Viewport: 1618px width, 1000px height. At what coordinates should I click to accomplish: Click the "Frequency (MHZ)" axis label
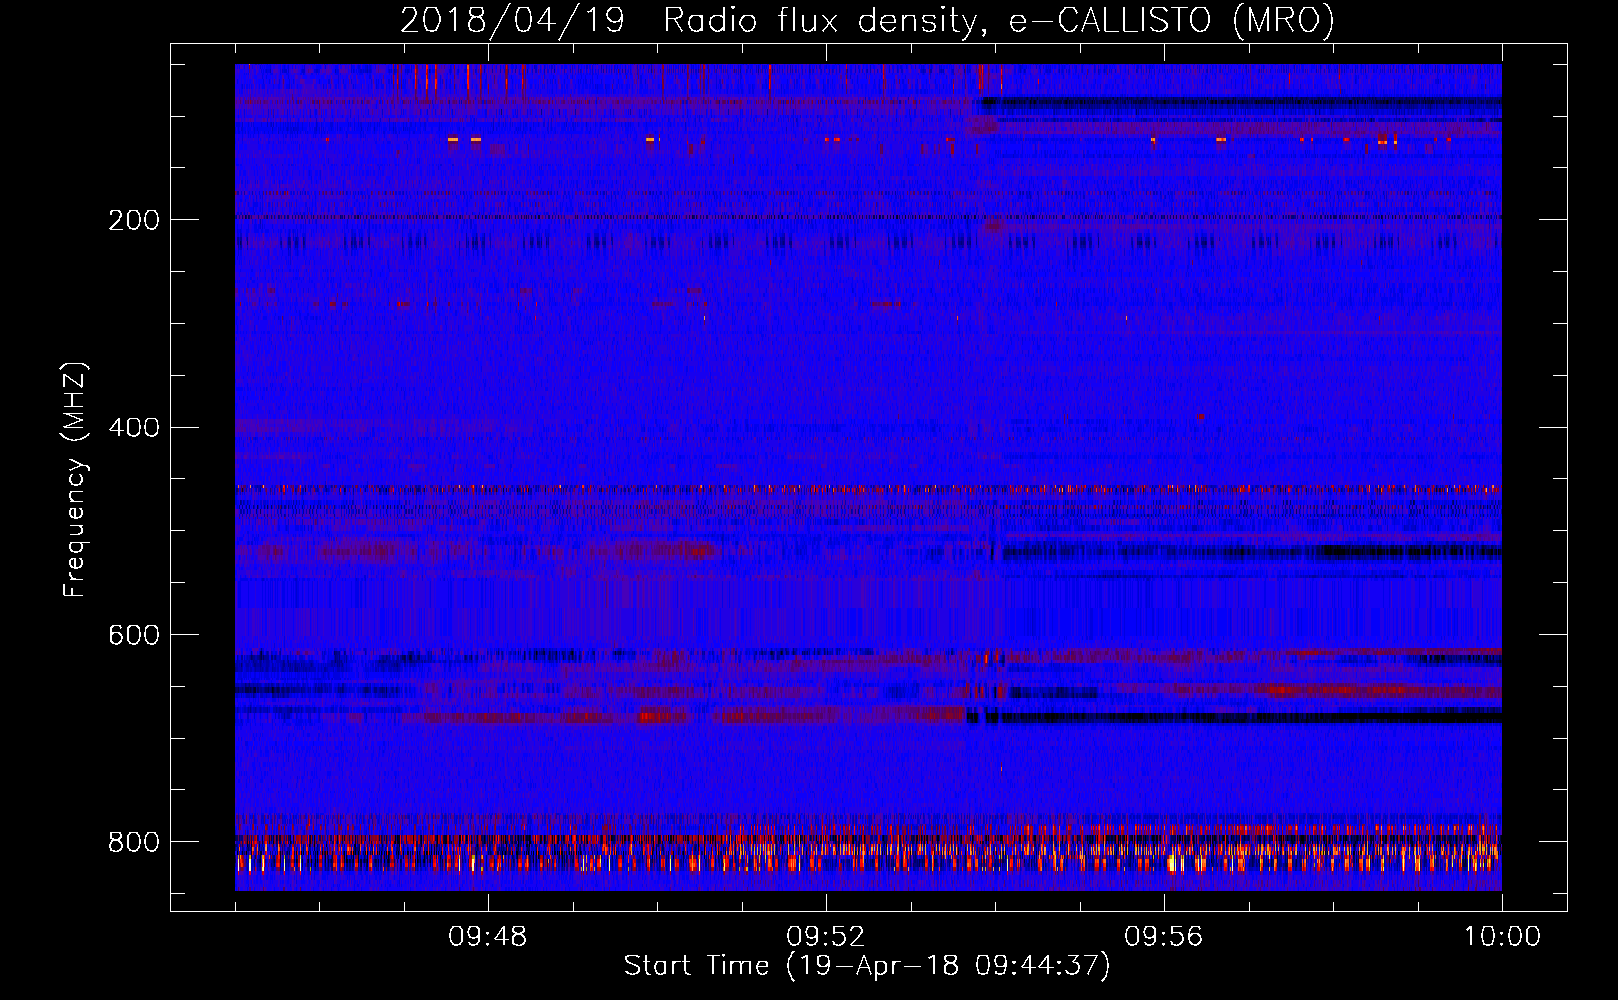coord(75,479)
